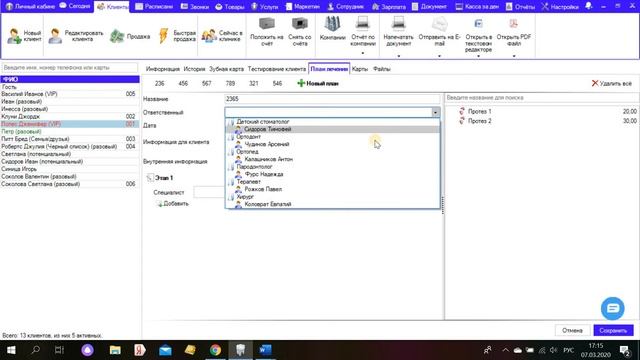Viewport: 640px width, 360px height.
Task: Open File Explorer from the taskbar
Action: (115, 350)
